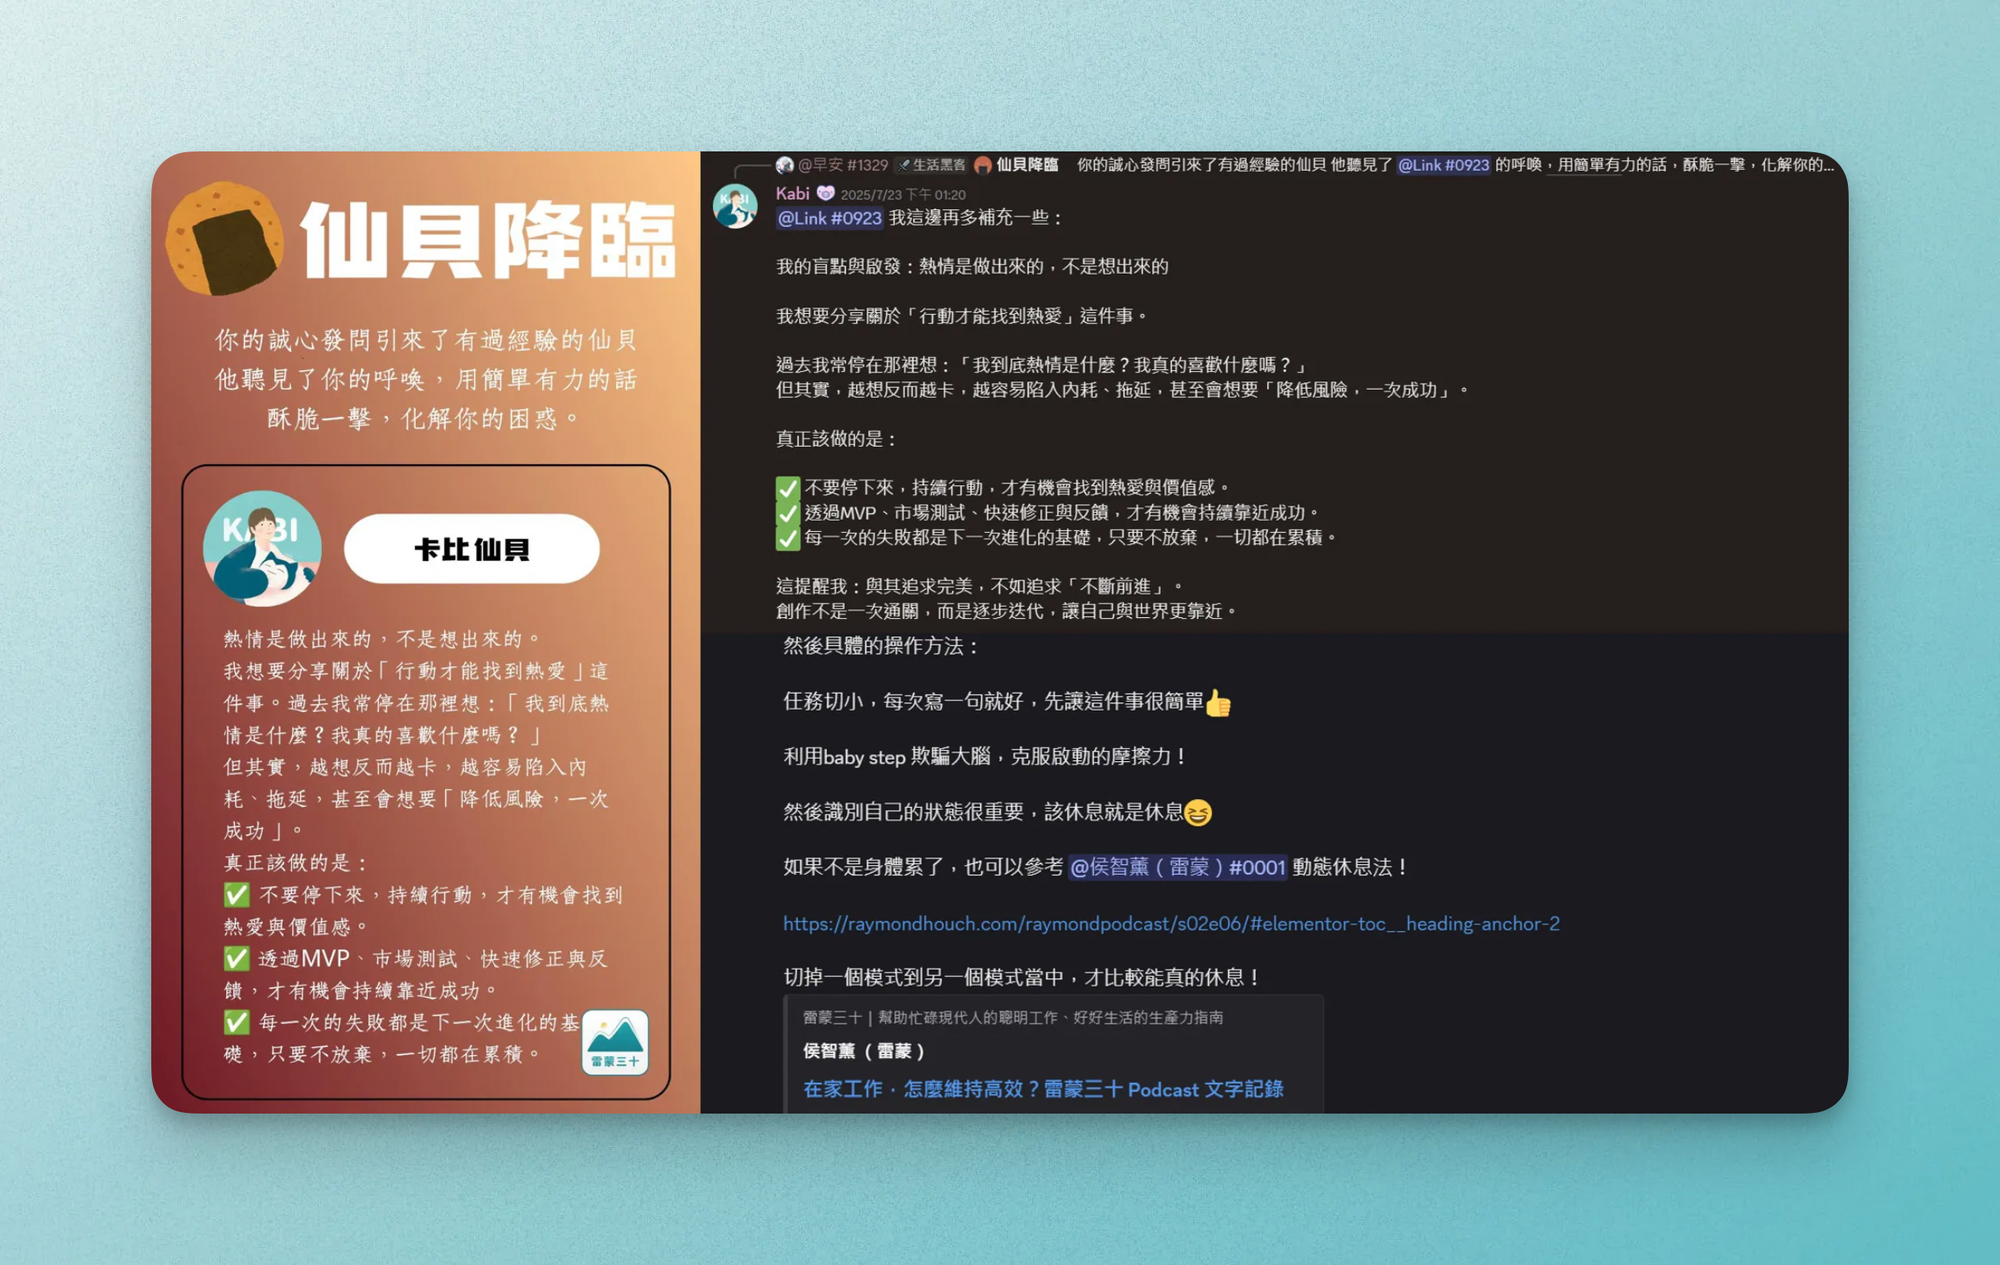Screen dimensions: 2000x1265
Task: Click the heart badge next to Kabi's name
Action: pos(825,193)
